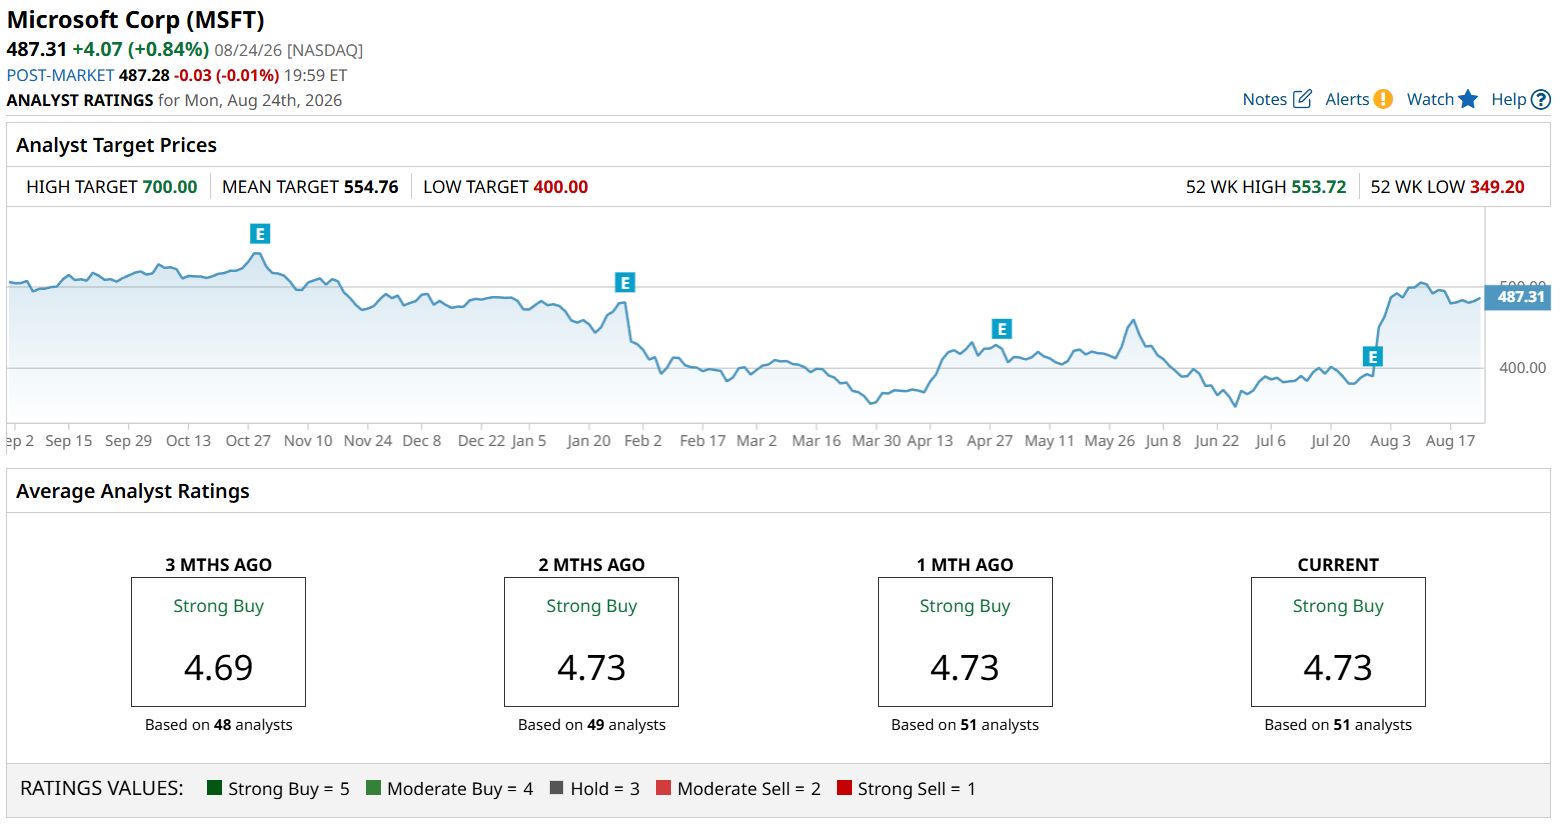Click the 'Based on 49 analysts' text
Viewport: 1560px width, 830px height.
(591, 725)
